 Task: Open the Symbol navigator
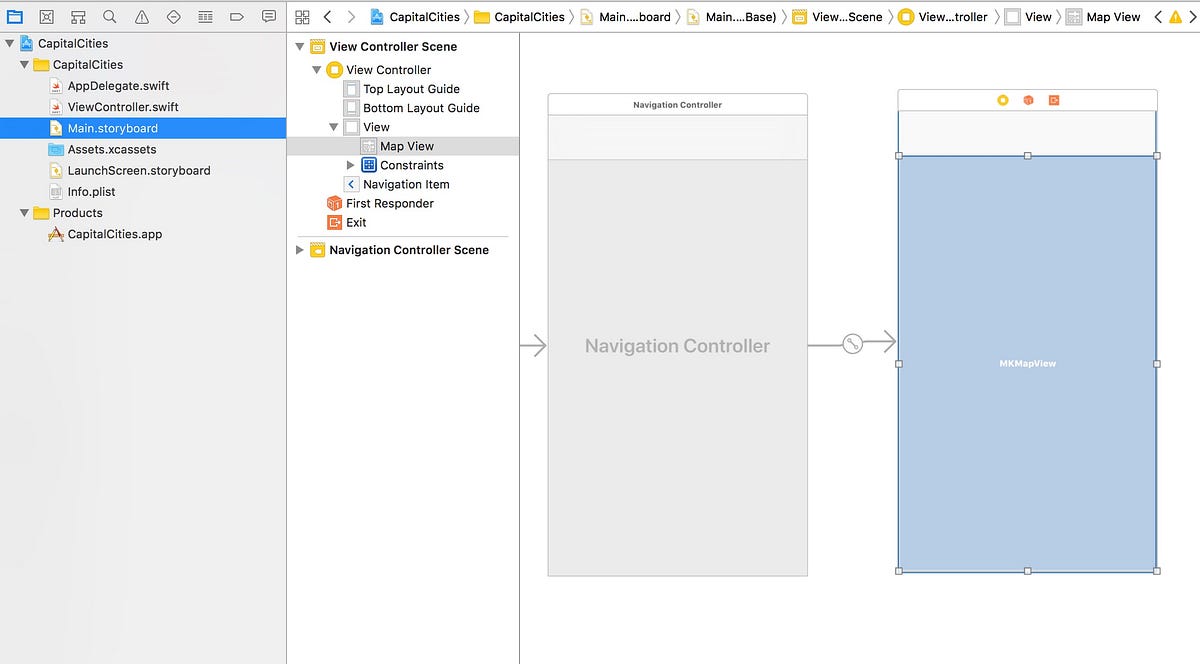click(x=77, y=16)
